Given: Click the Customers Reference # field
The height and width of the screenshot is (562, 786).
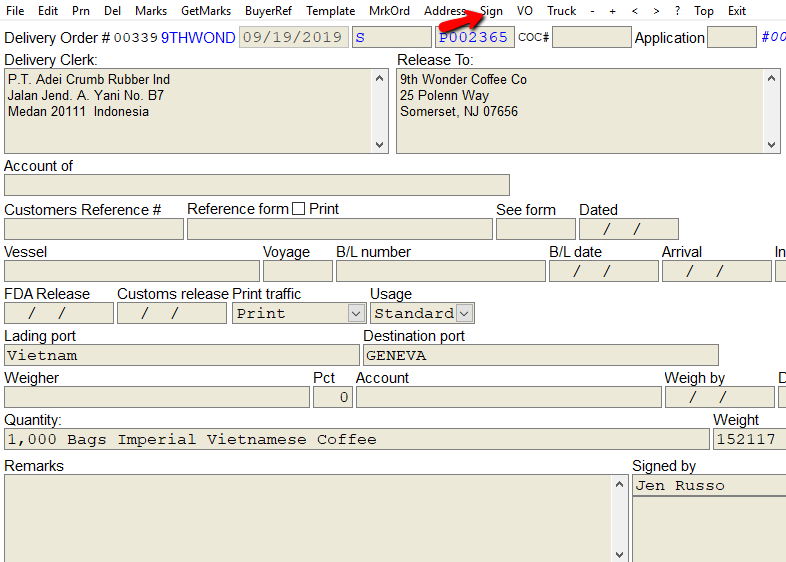Looking at the screenshot, I should [94, 229].
